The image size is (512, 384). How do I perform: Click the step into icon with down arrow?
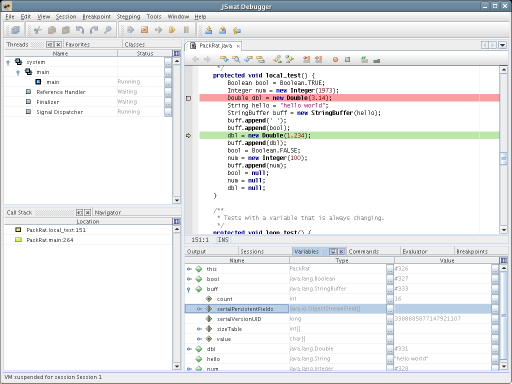(x=209, y=30)
